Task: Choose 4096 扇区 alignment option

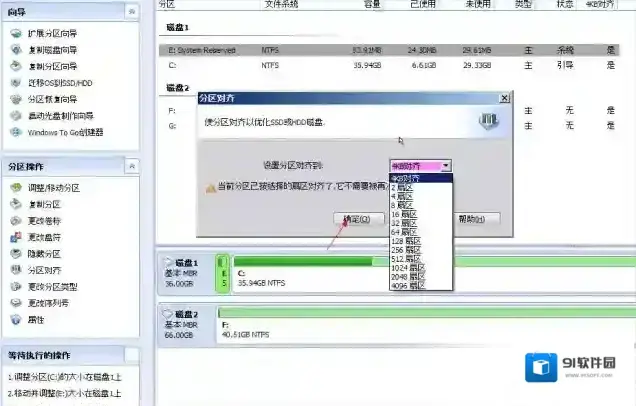Action: [x=410, y=284]
